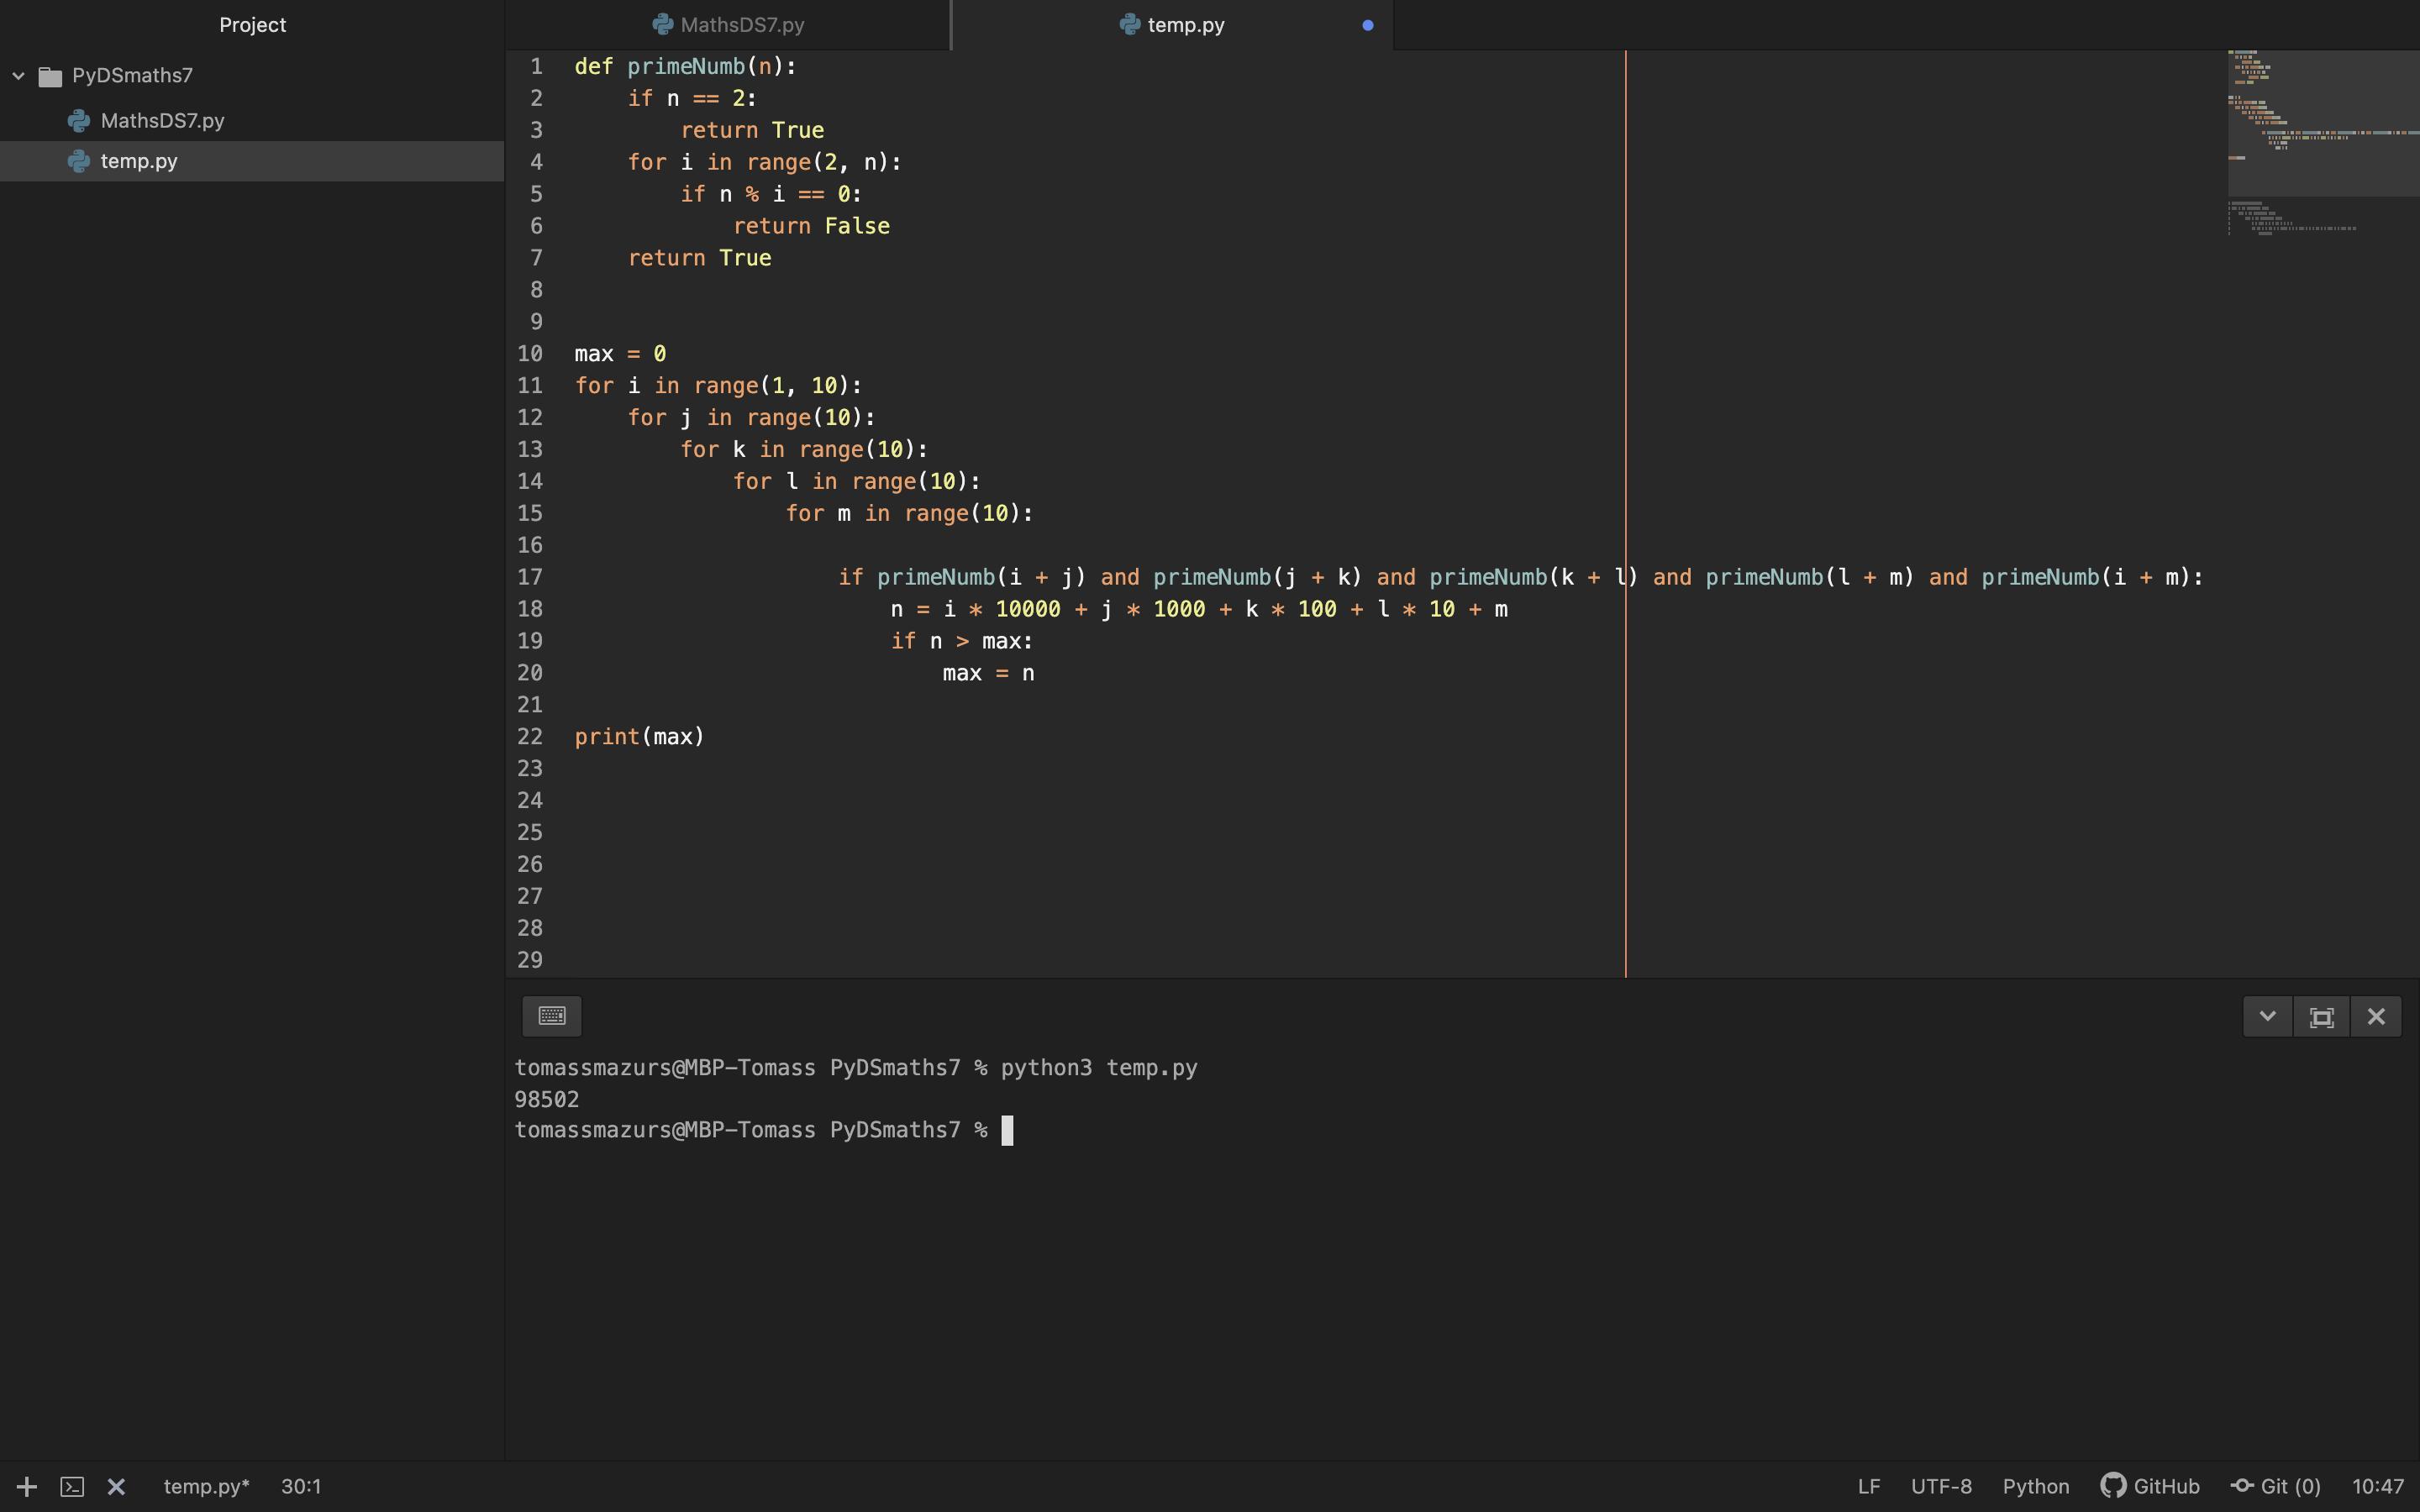Click the X icon in status bar
2420x1512 pixels.
[116, 1486]
